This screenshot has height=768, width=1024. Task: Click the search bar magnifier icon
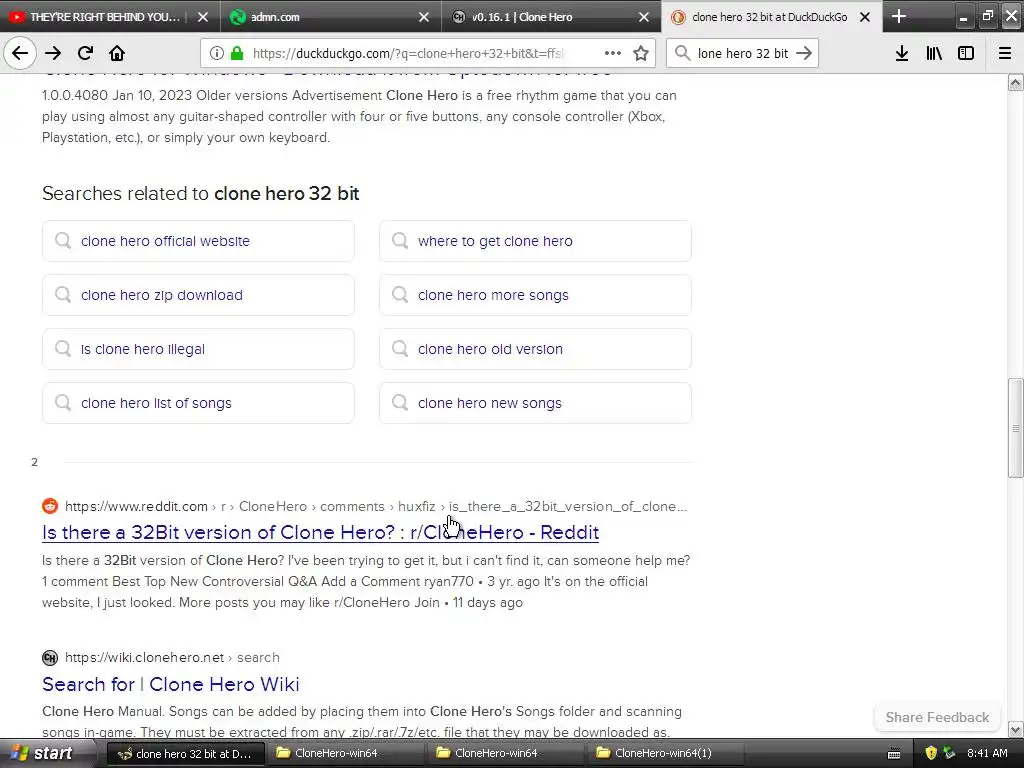click(682, 53)
